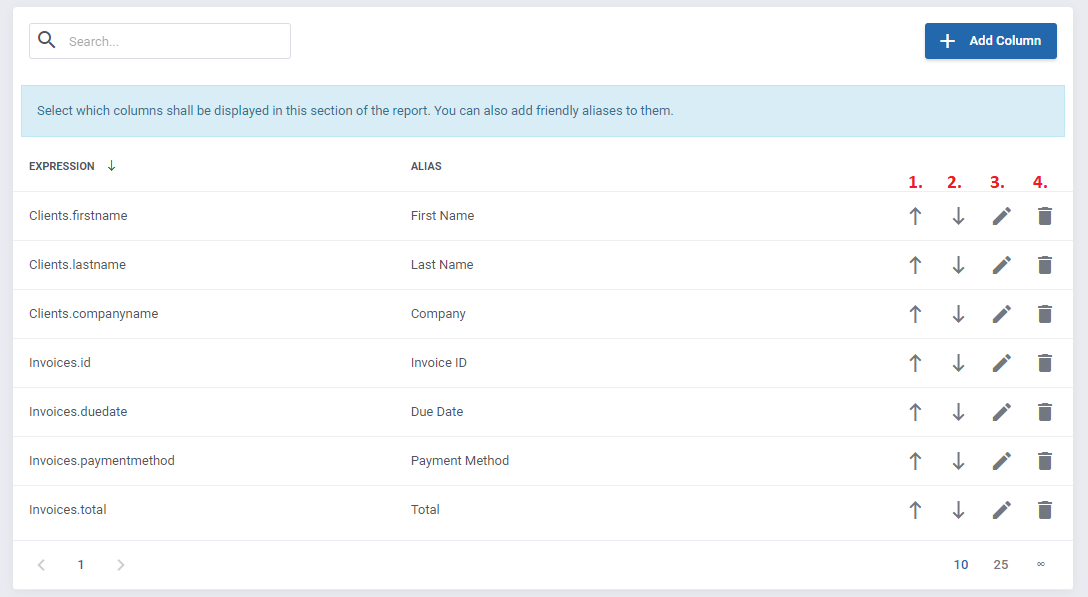Move Invoices.paymentmethod row up

[915, 461]
